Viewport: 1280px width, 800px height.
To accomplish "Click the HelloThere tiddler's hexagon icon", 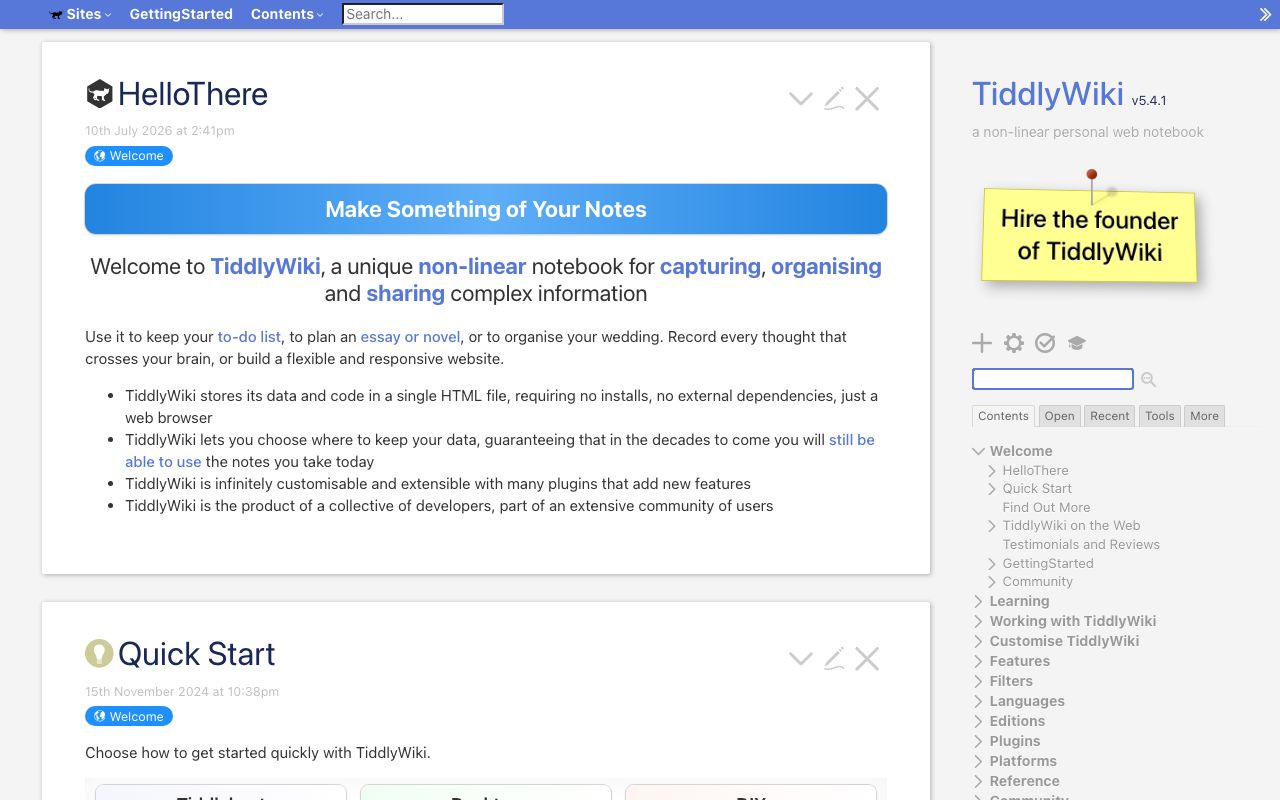I will pos(99,94).
